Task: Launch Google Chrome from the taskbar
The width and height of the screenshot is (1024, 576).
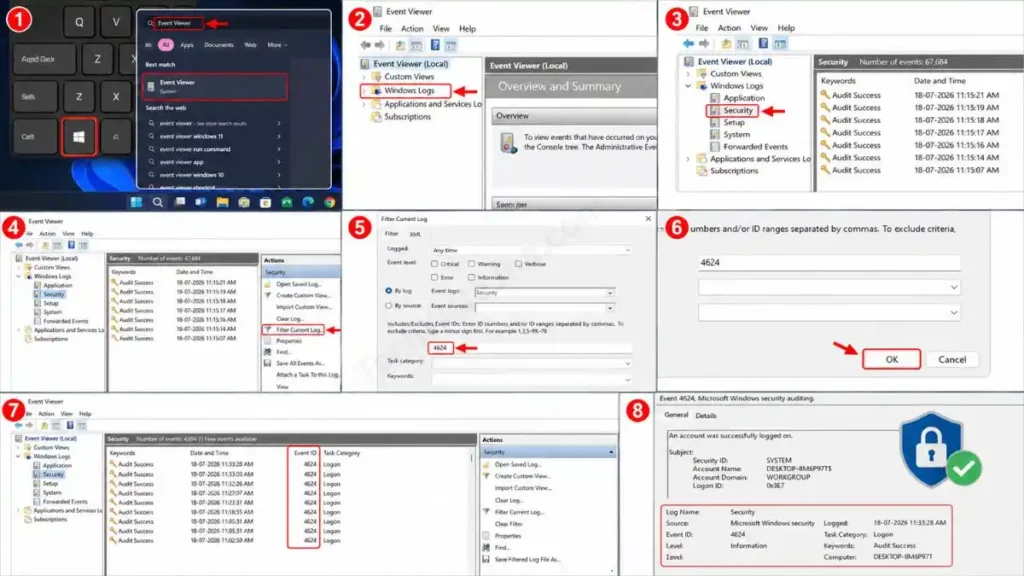Action: 330,202
